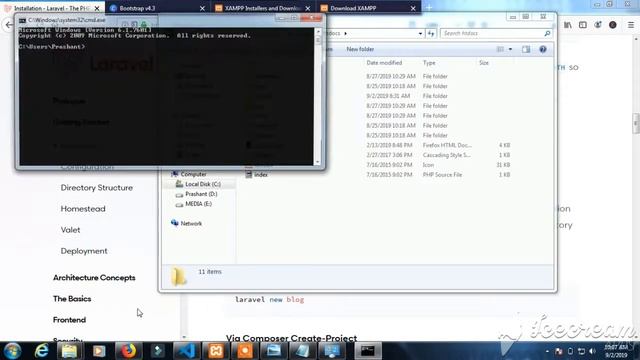Viewport: 640px width, 360px height.
Task: Open the Firefox hamburger menu
Action: 631,25
